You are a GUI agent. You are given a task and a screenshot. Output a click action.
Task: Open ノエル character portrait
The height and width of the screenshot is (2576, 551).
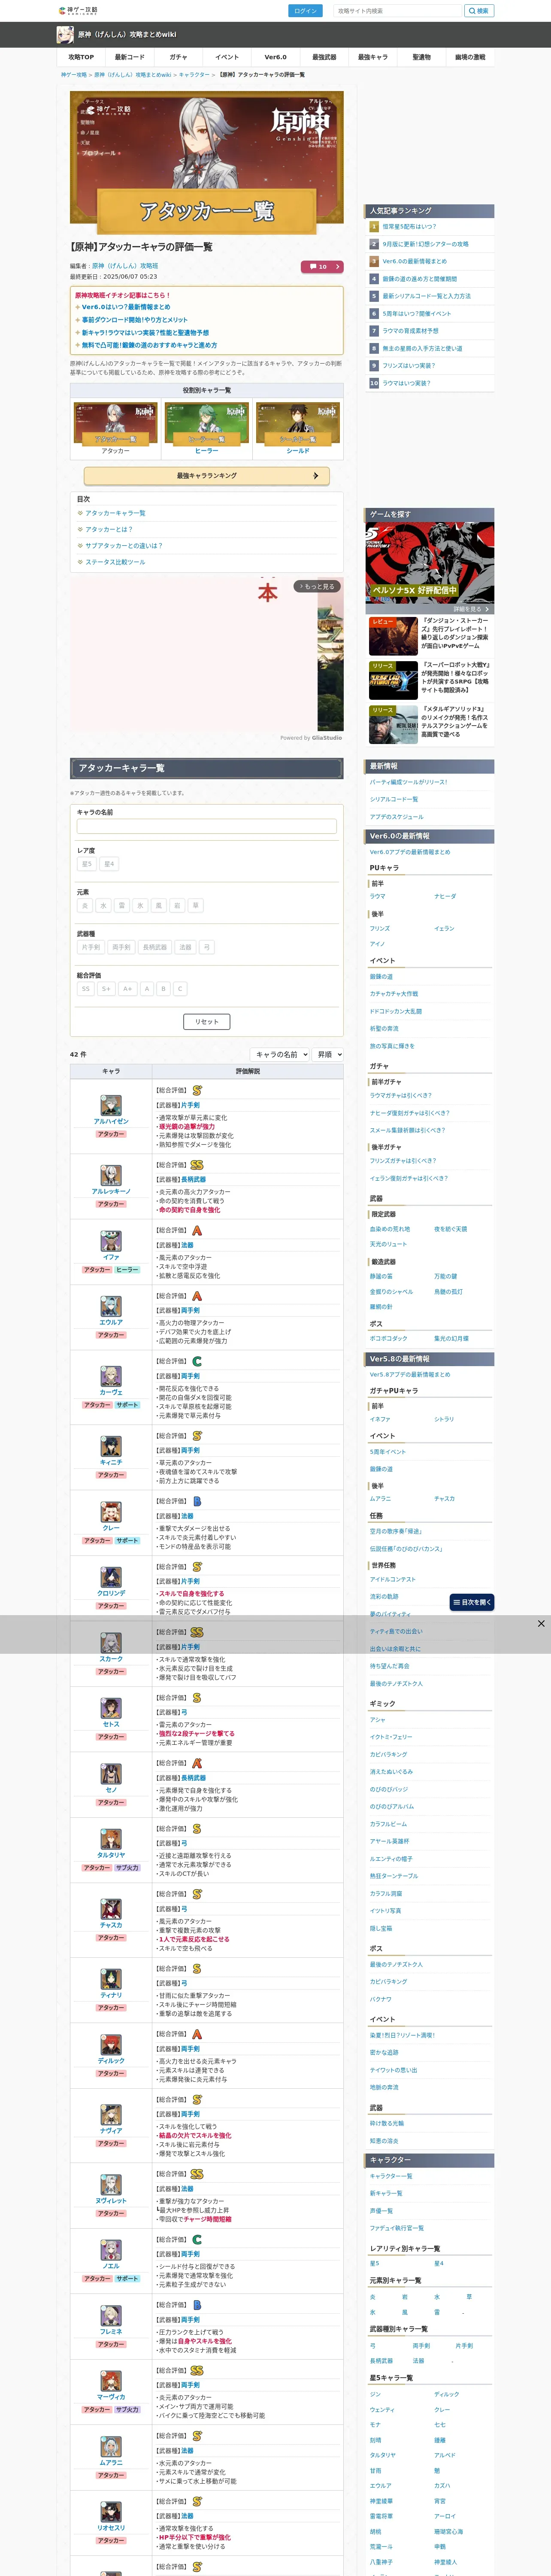111,2251
